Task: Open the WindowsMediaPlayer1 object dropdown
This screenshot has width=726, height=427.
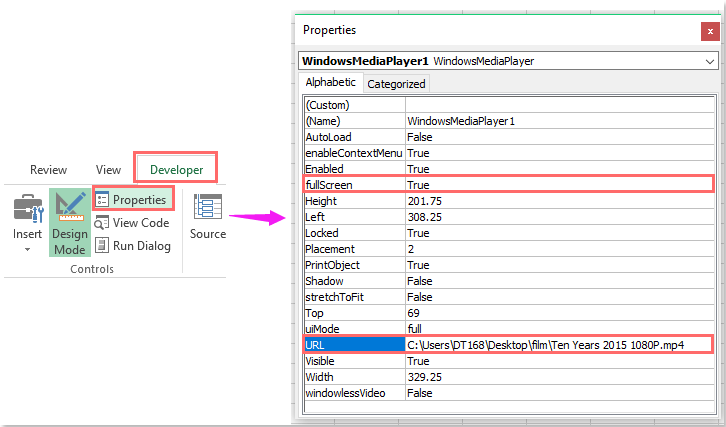Action: pos(708,61)
